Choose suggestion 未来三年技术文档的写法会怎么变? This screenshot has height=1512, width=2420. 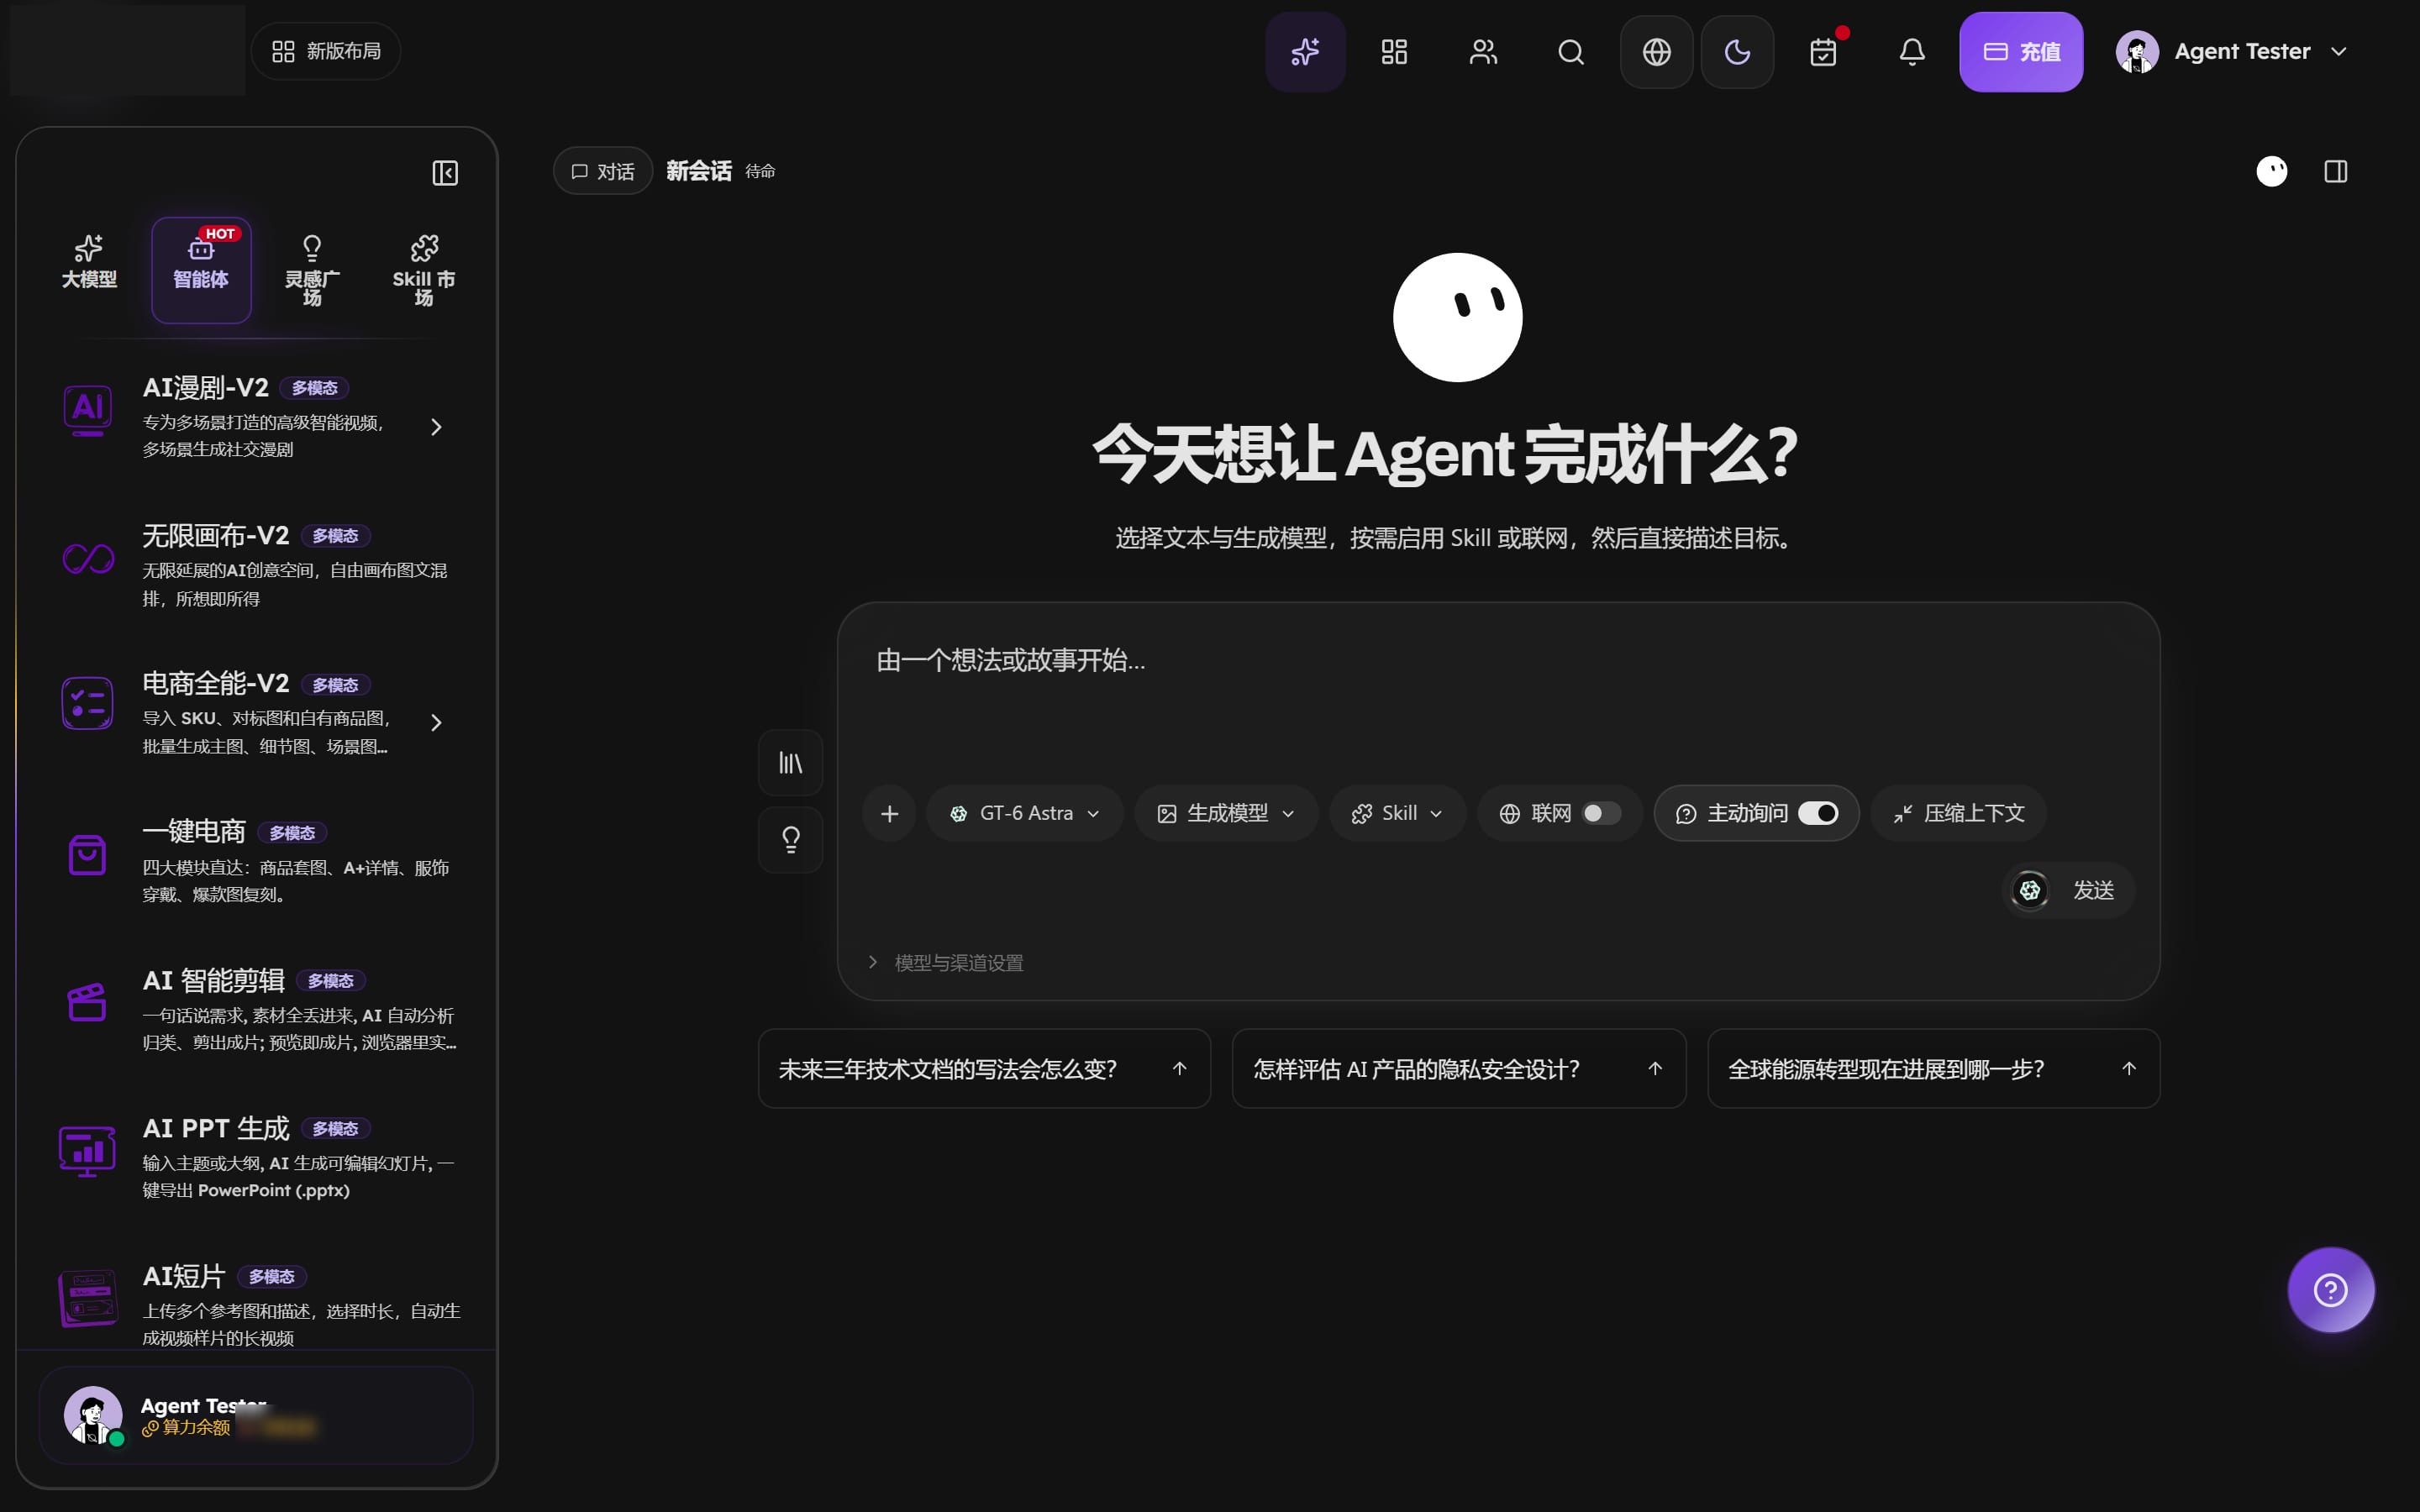point(985,1069)
